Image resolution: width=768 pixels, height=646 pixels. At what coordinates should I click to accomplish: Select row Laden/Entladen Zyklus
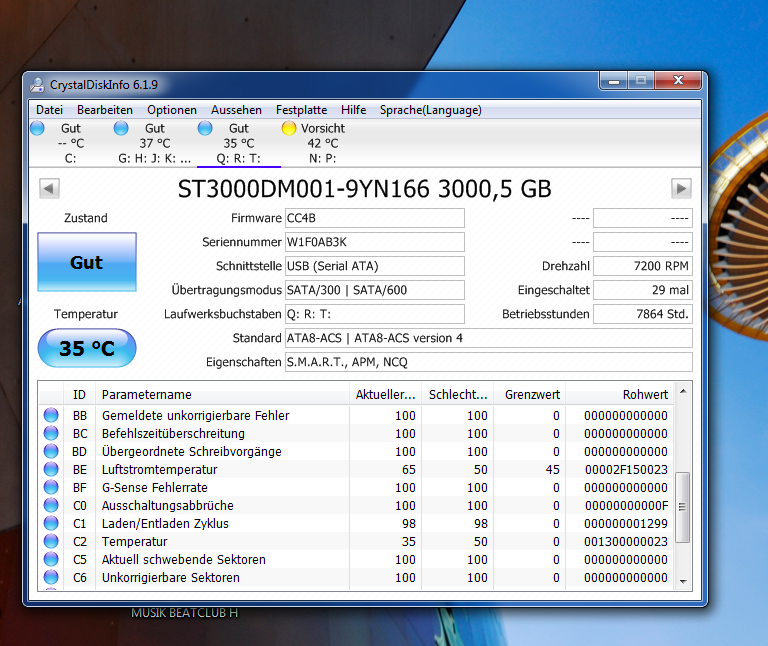[356, 523]
